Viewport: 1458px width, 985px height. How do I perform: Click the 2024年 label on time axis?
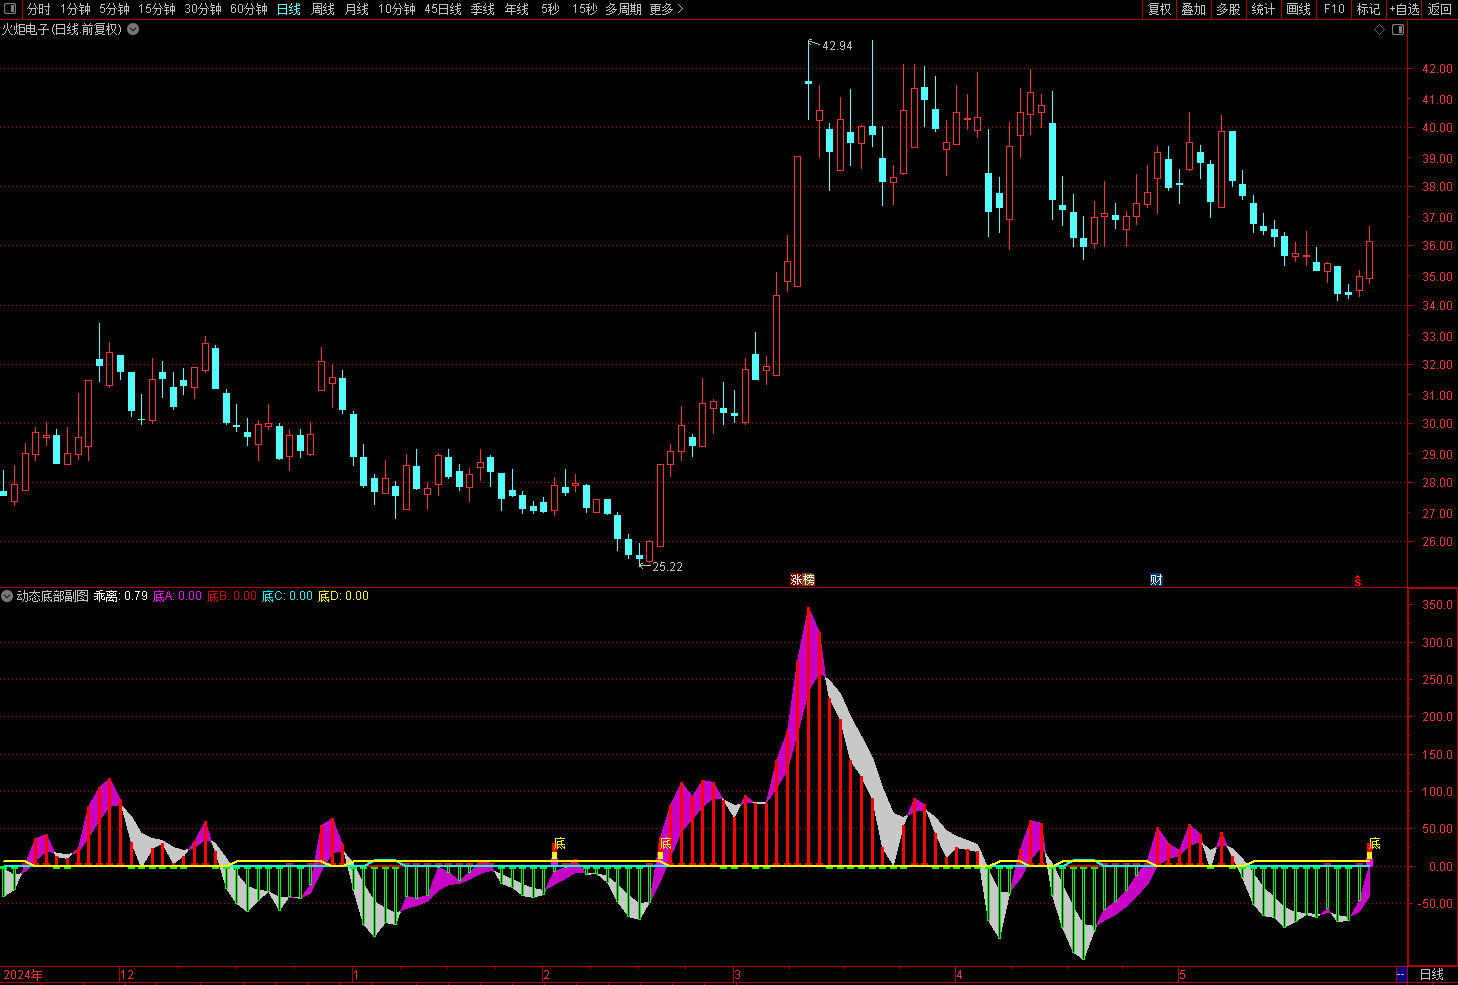click(x=23, y=975)
